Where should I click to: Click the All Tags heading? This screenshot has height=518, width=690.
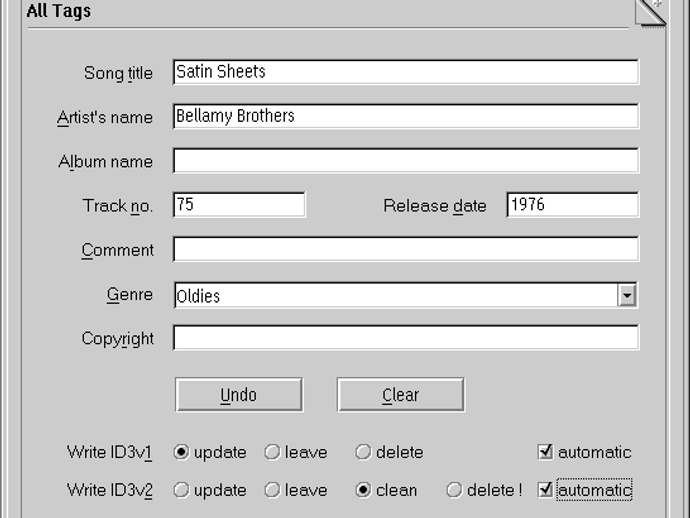(x=59, y=11)
